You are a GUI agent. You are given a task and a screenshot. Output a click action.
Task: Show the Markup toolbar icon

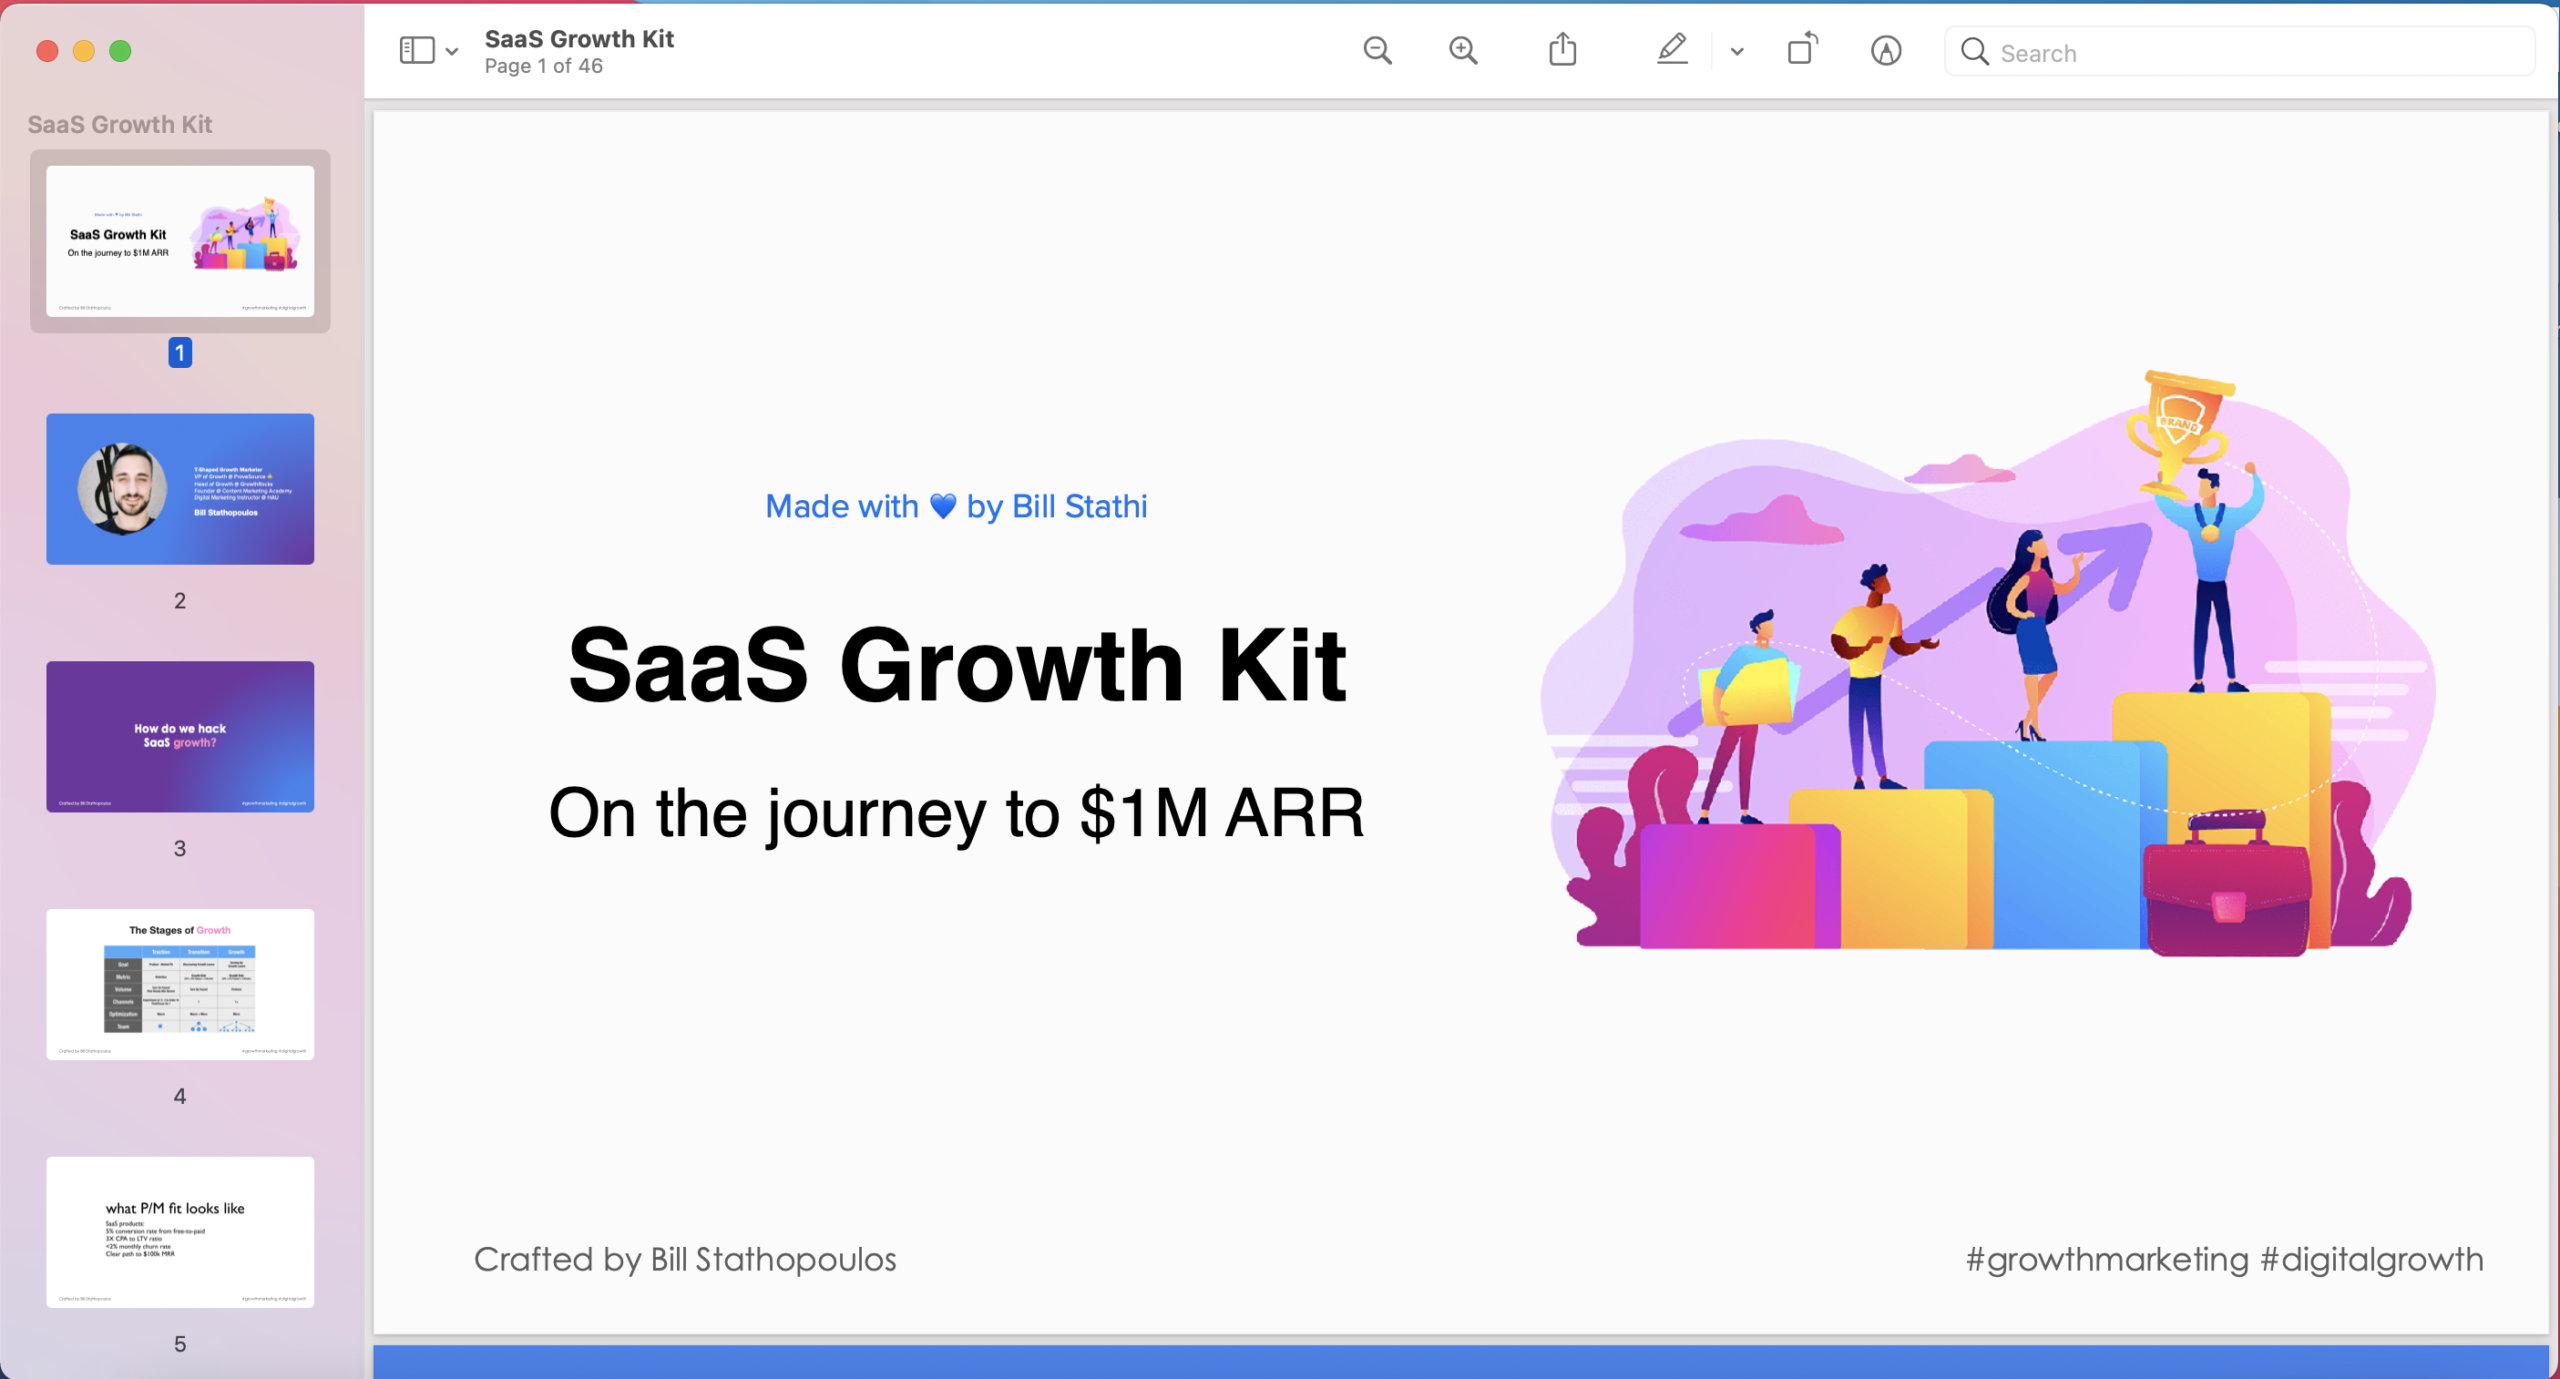point(1885,51)
